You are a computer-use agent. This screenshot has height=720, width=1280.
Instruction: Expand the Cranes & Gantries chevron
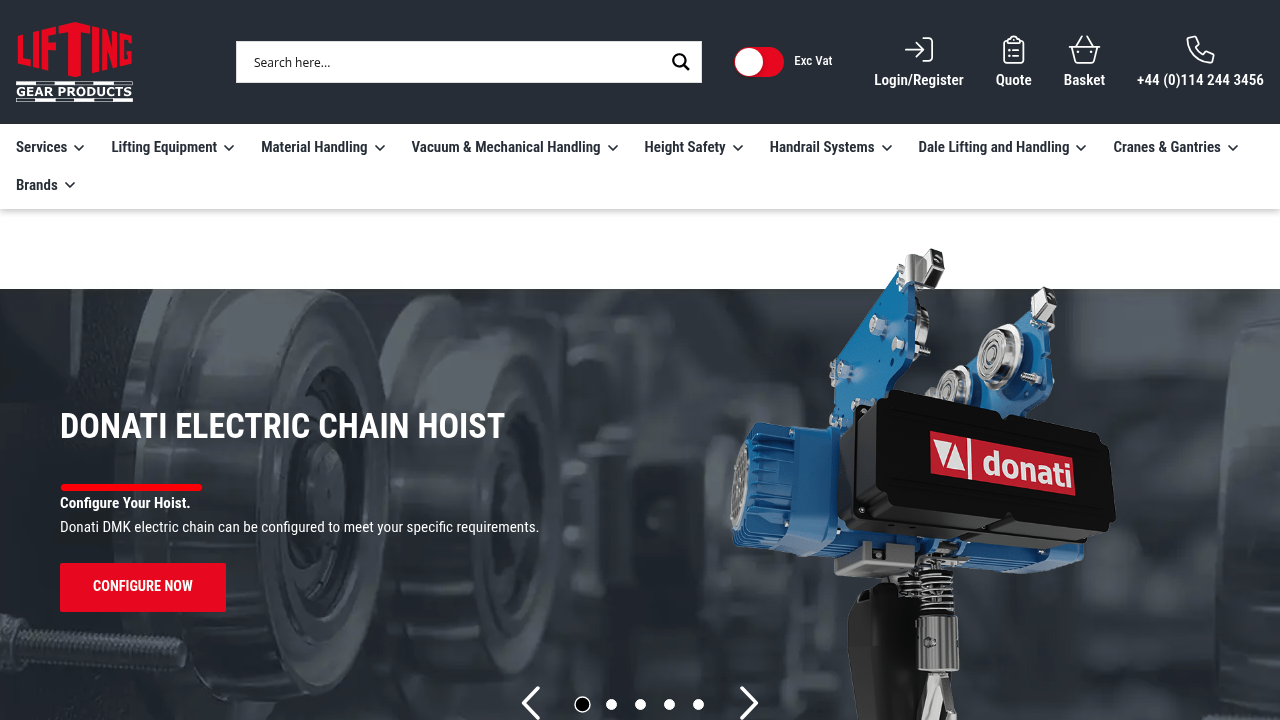1233,148
